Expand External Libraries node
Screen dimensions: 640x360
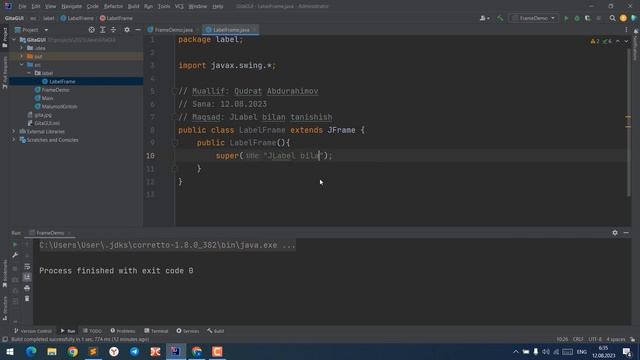click(x=14, y=131)
